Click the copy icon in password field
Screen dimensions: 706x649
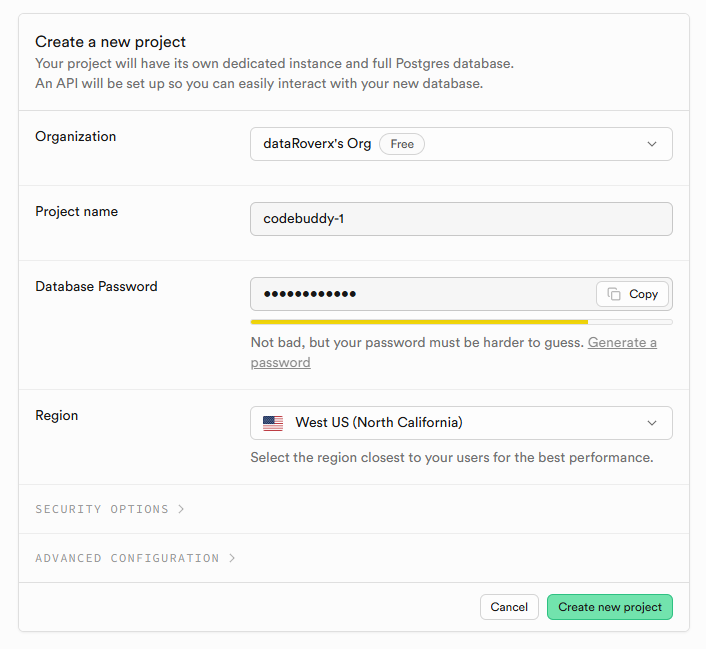614,294
